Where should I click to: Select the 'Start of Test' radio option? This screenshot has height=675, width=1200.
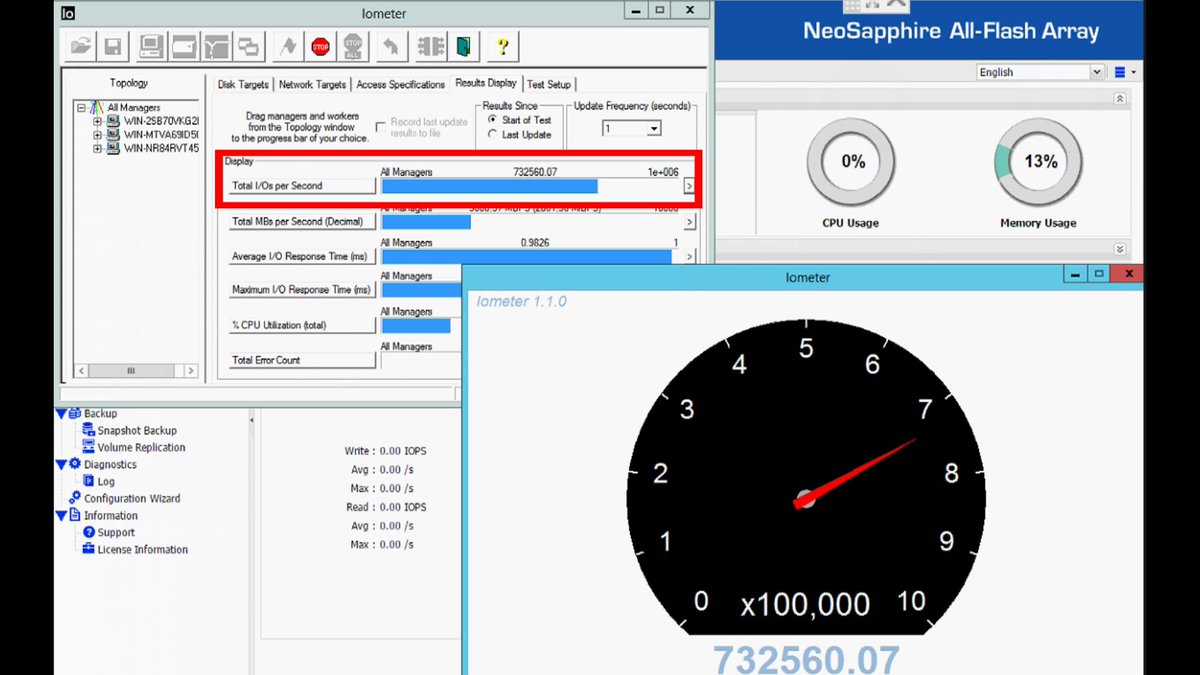click(x=492, y=120)
